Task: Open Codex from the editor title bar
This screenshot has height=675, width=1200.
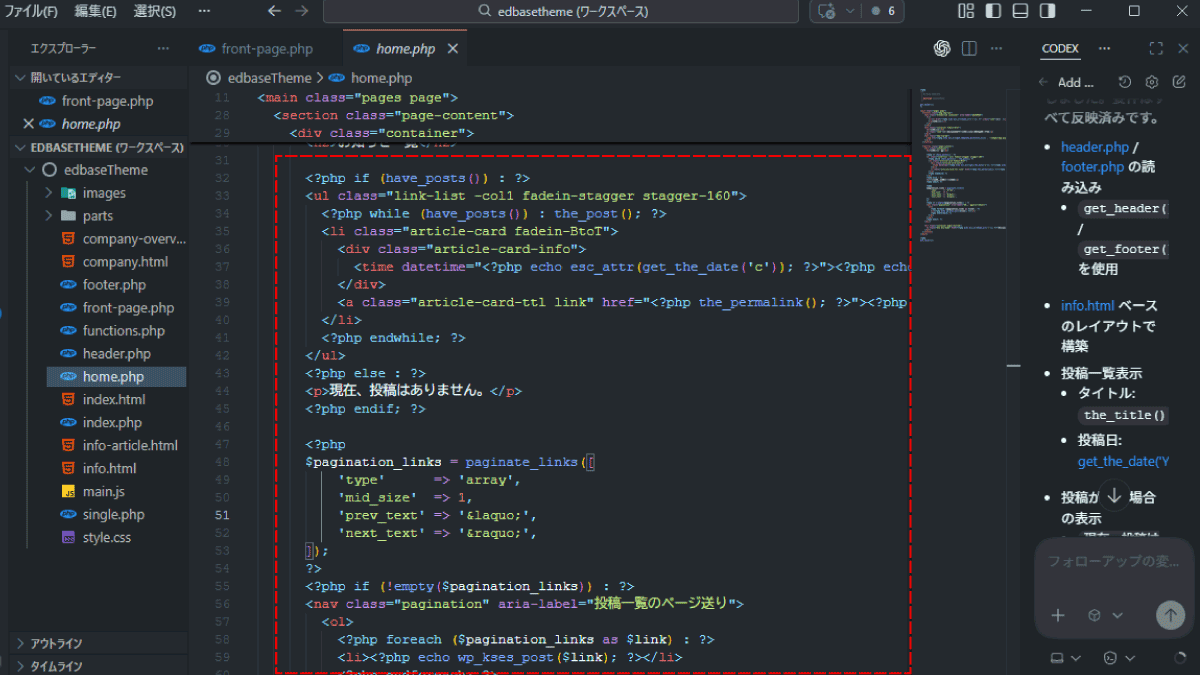Action: 941,48
